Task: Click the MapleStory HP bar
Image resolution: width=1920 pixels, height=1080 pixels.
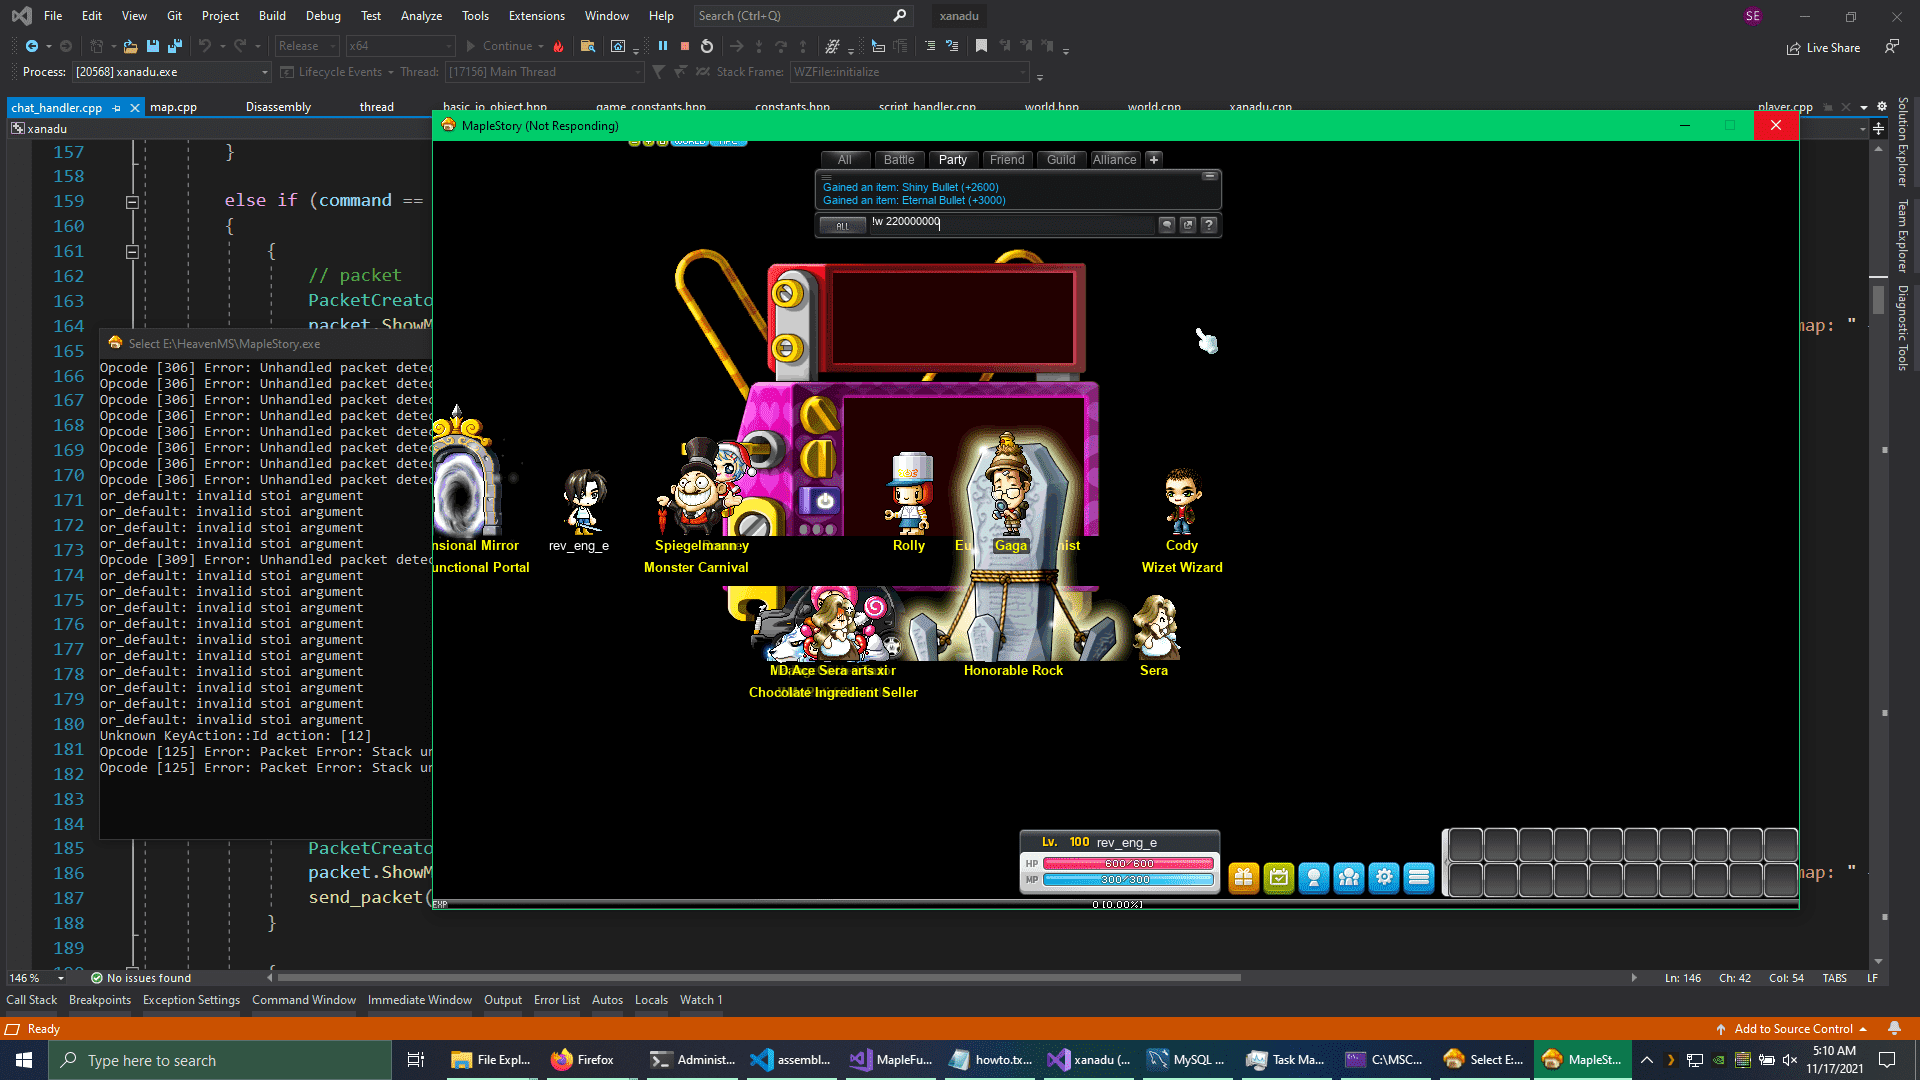Action: (1129, 863)
